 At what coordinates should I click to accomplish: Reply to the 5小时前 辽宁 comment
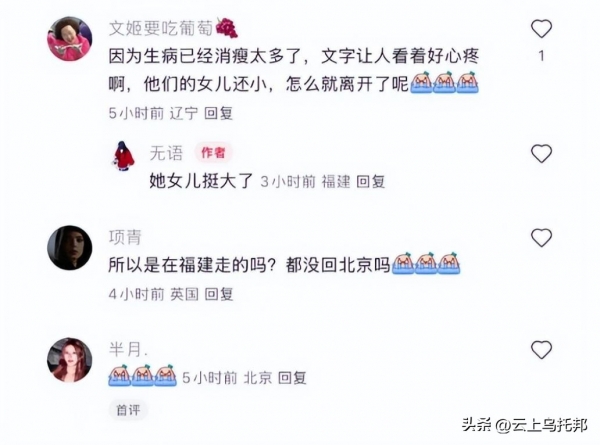(218, 113)
